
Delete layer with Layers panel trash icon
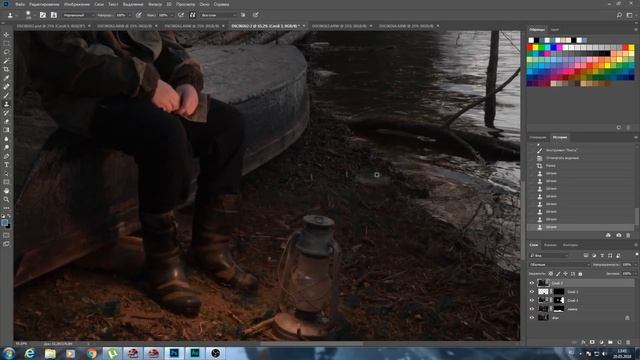point(628,342)
